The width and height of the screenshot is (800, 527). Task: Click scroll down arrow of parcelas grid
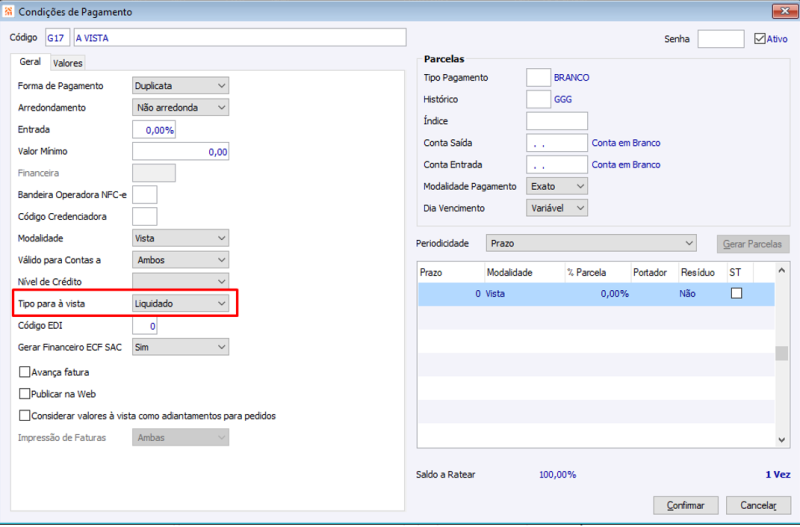point(782,440)
